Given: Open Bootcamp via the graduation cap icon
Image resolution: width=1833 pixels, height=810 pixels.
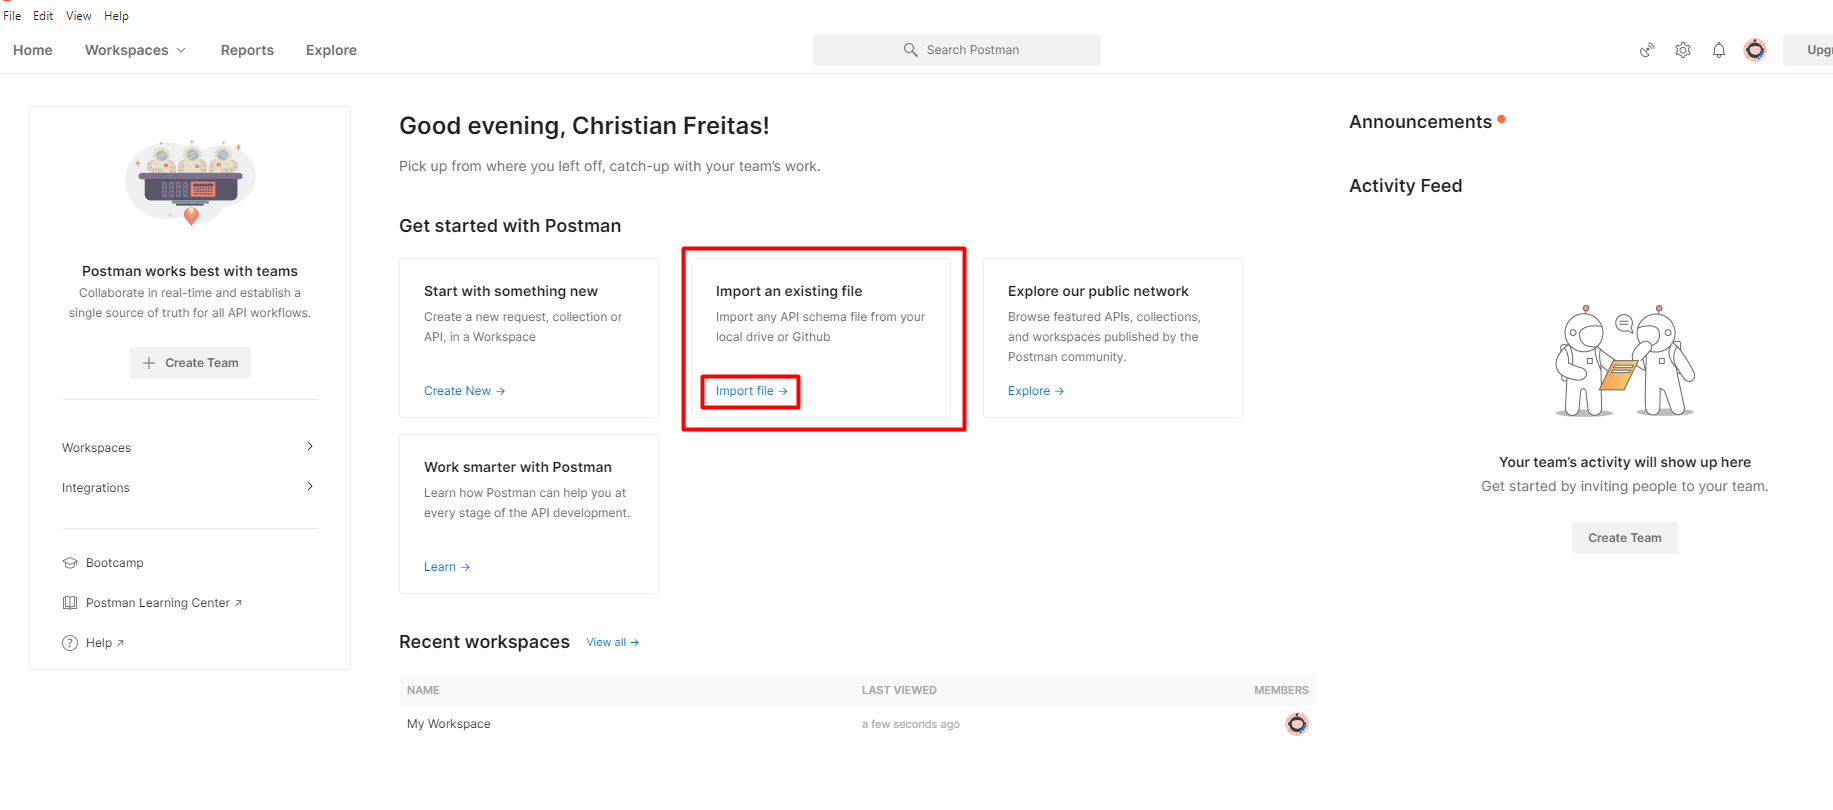Looking at the screenshot, I should [x=69, y=562].
